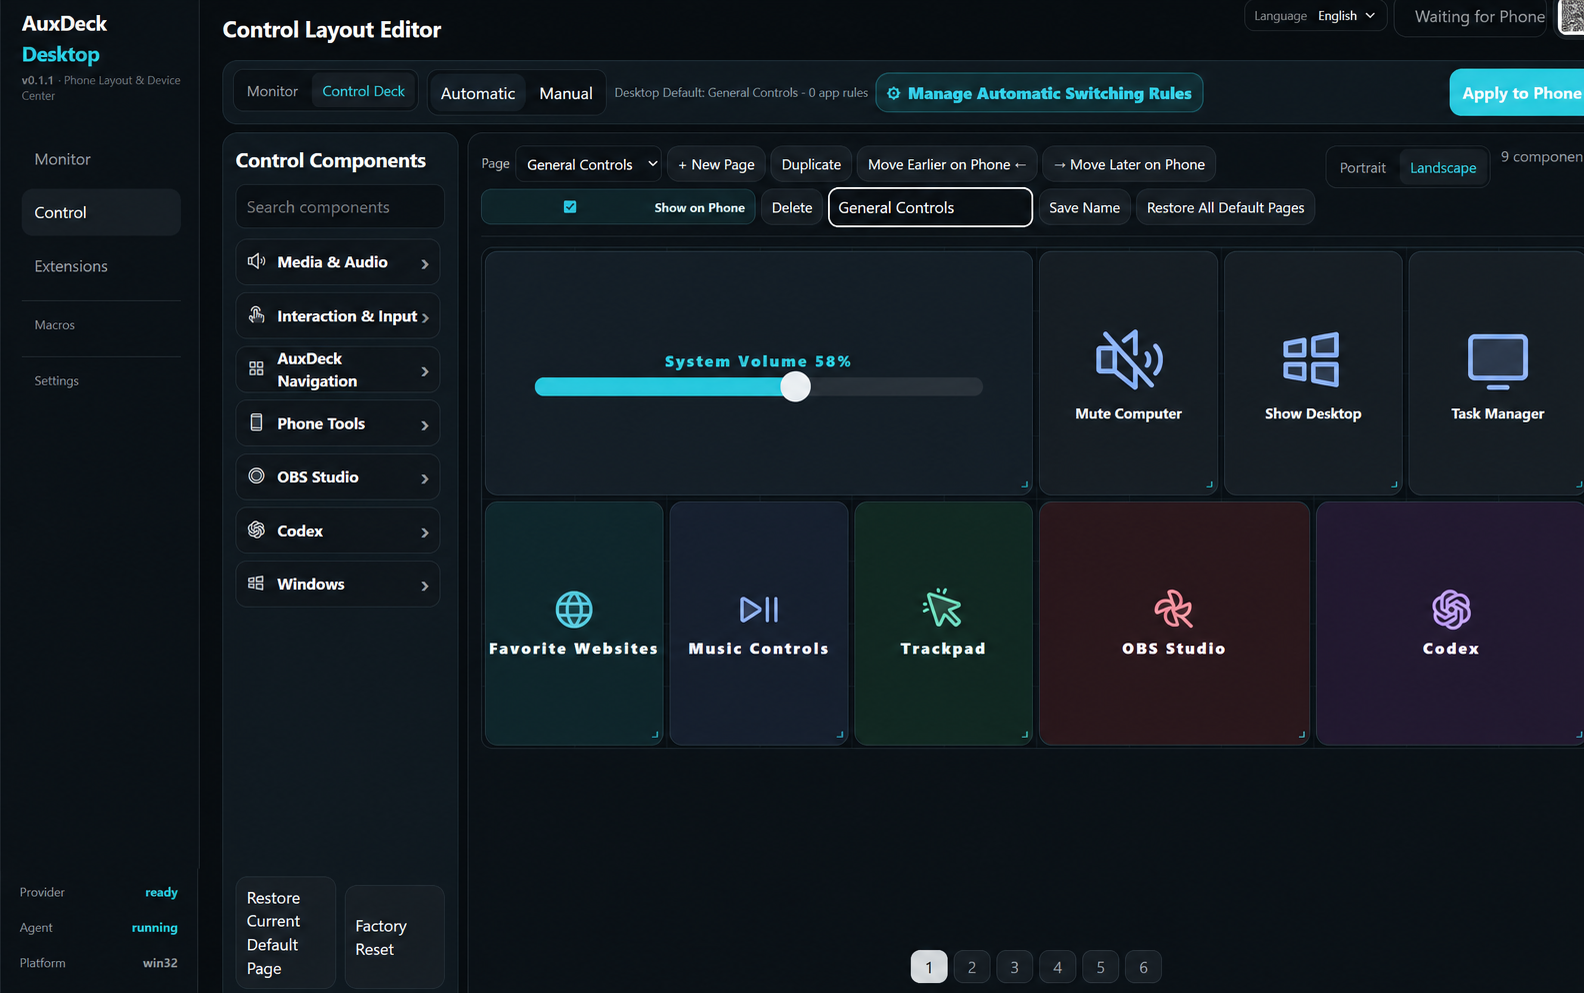Viewport: 1584px width, 993px height.
Task: Expand Interaction & Input chevron
Action: (425, 318)
